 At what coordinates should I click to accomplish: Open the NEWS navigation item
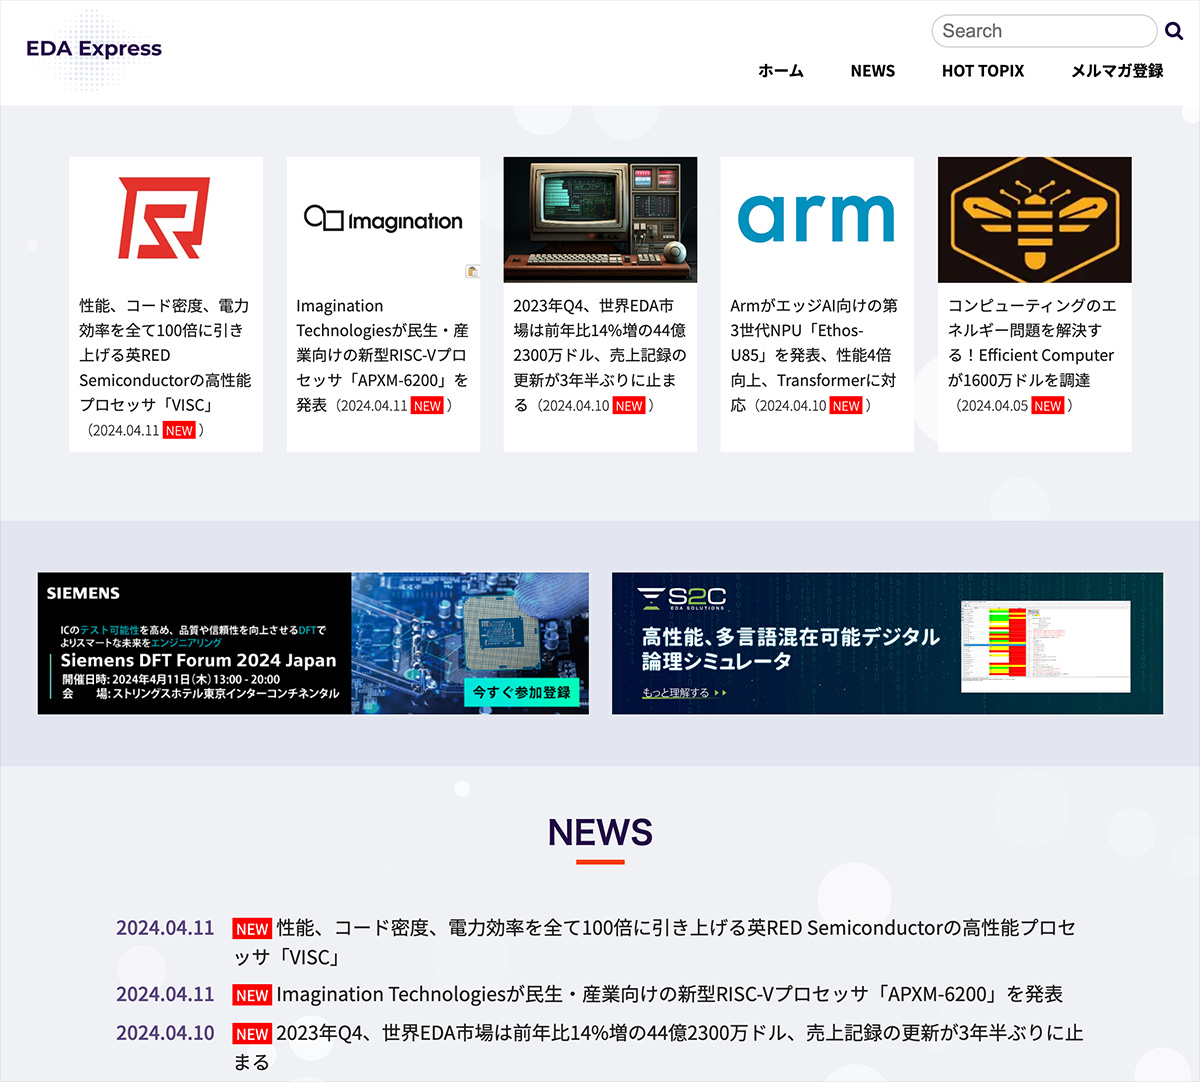872,71
